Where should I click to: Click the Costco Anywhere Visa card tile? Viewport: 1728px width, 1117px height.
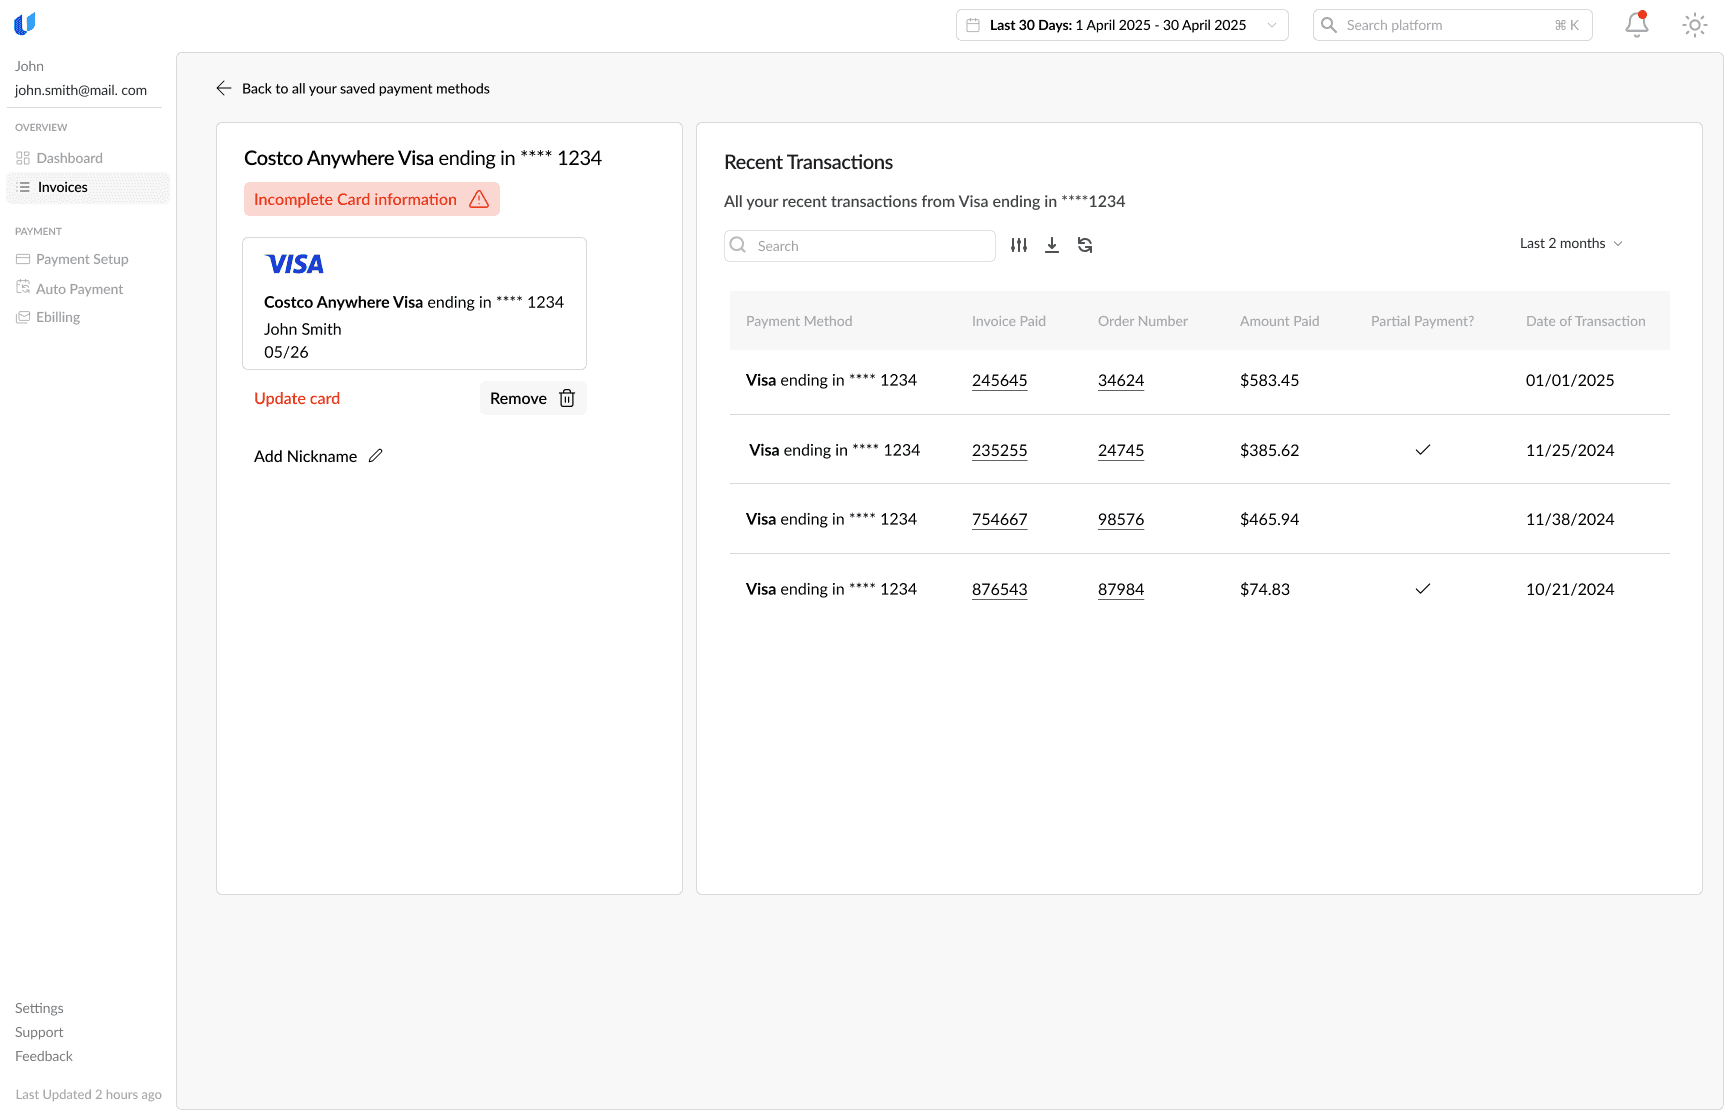coord(414,303)
